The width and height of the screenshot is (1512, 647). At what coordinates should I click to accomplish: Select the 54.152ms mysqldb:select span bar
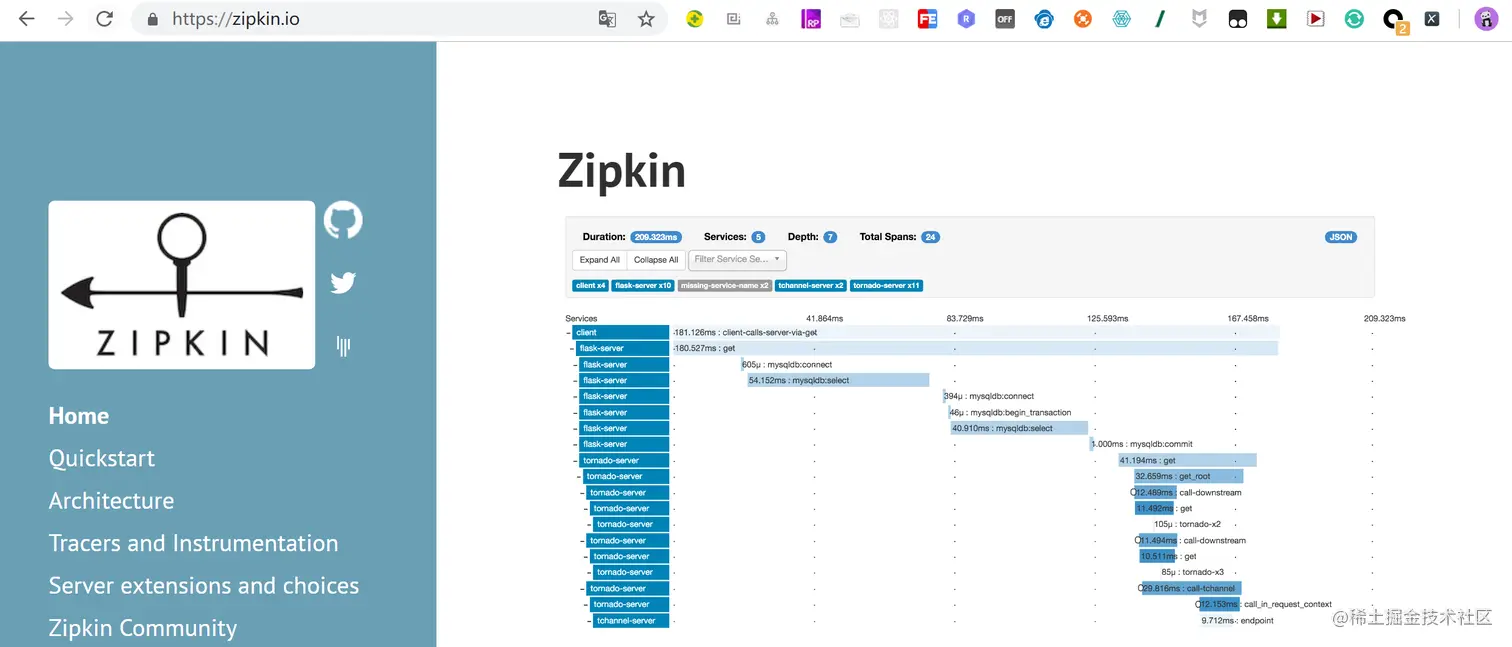(x=838, y=380)
